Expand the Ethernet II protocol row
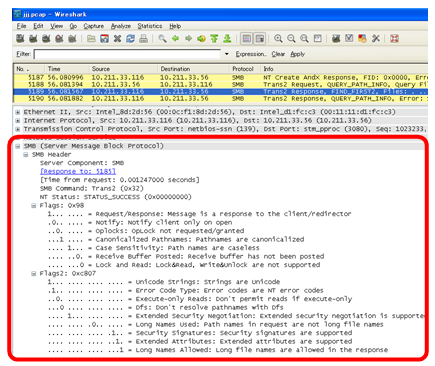Viewport: 435px width, 366px height. (18, 112)
